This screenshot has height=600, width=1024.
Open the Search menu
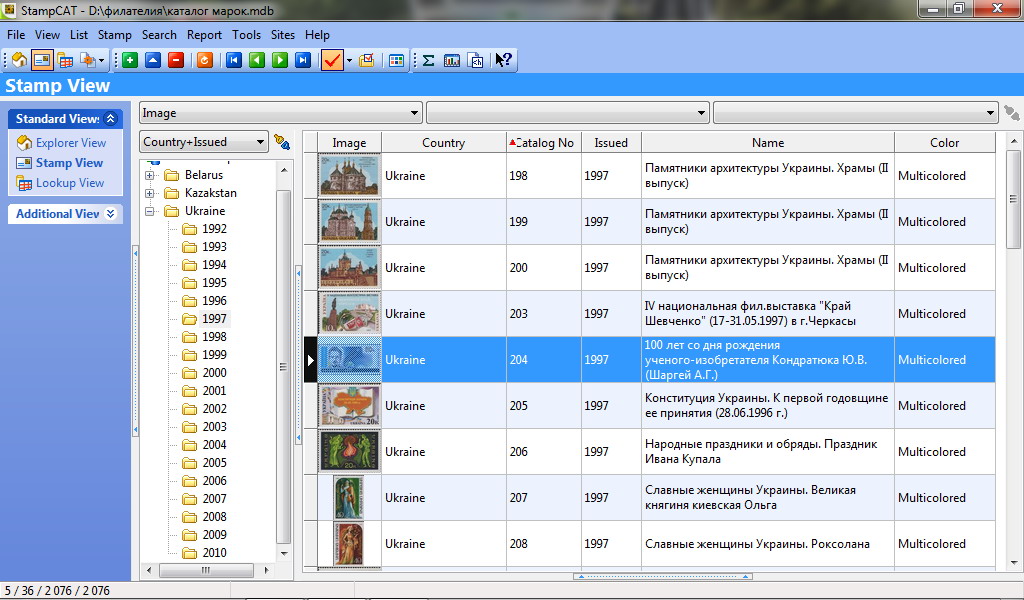159,35
